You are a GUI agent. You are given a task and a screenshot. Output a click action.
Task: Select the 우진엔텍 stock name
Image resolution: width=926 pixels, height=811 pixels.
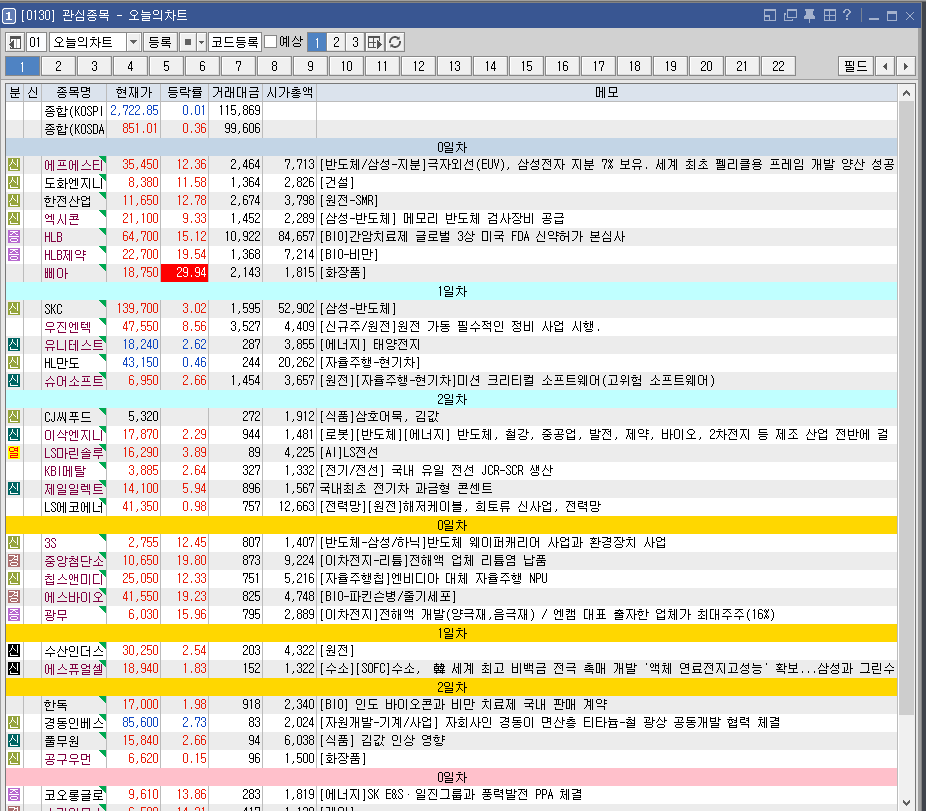[x=67, y=327]
